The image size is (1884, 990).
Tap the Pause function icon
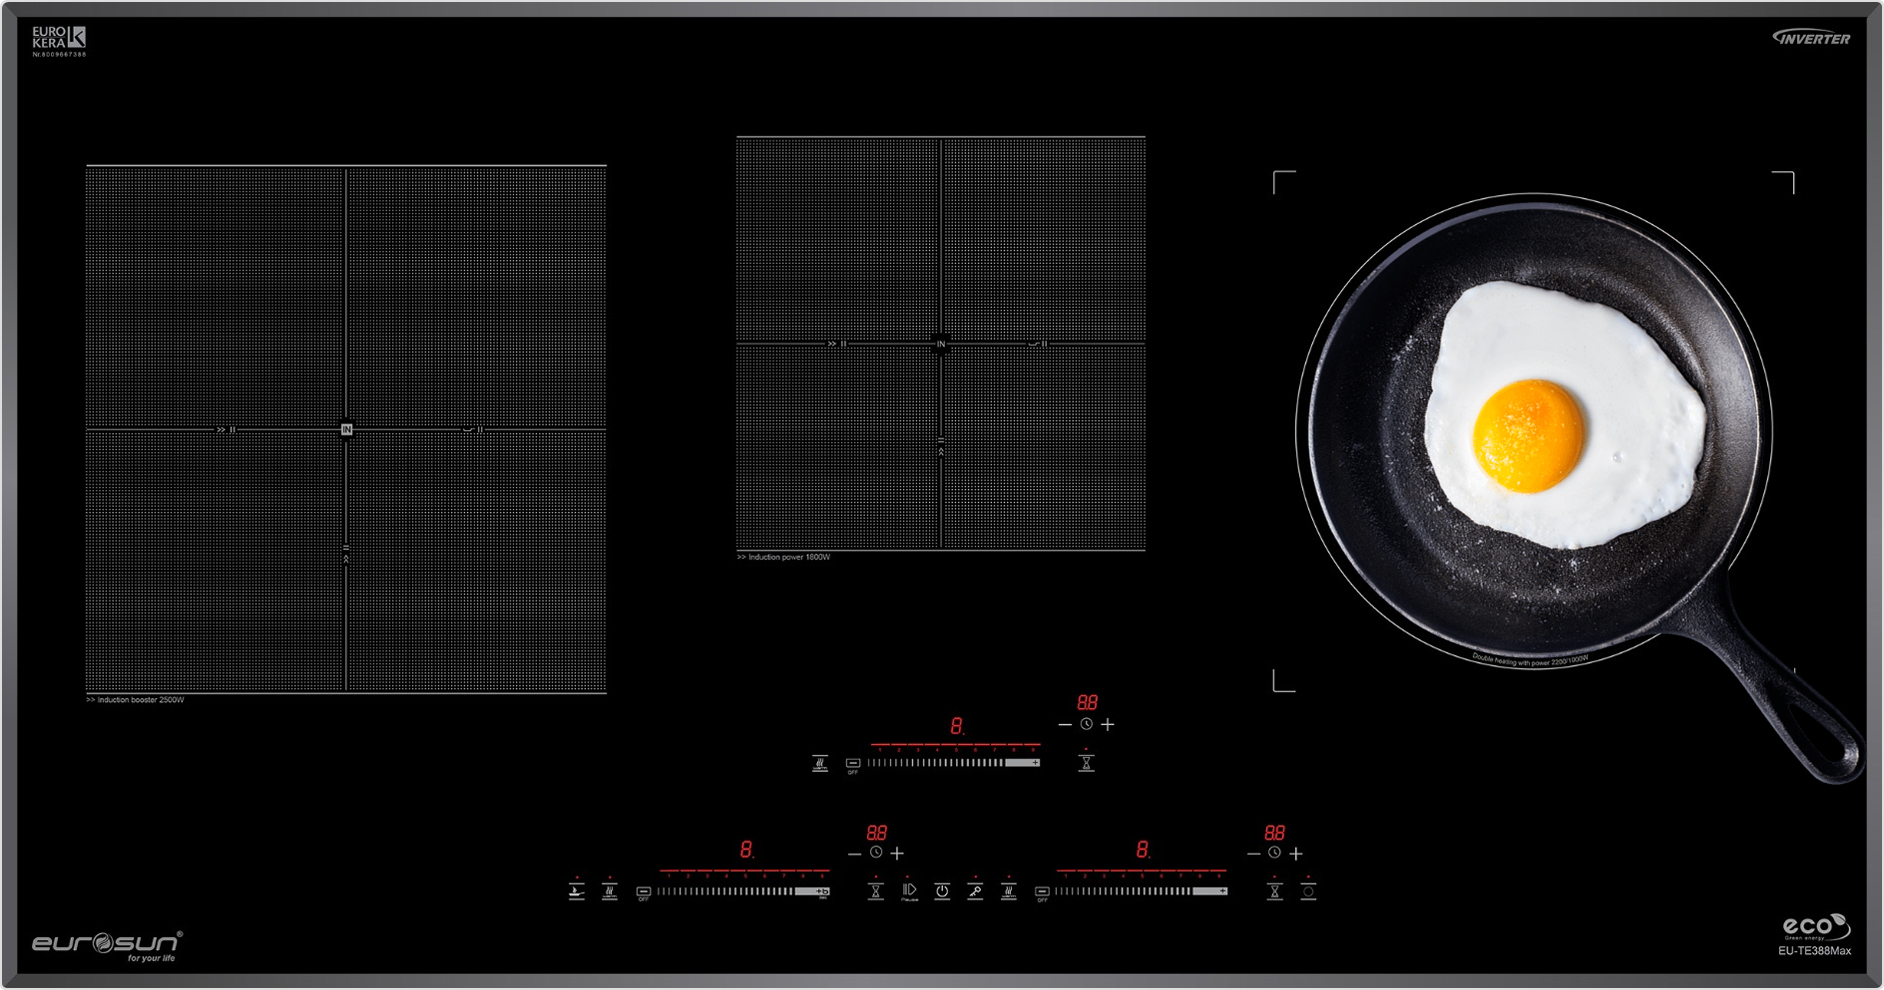click(909, 891)
